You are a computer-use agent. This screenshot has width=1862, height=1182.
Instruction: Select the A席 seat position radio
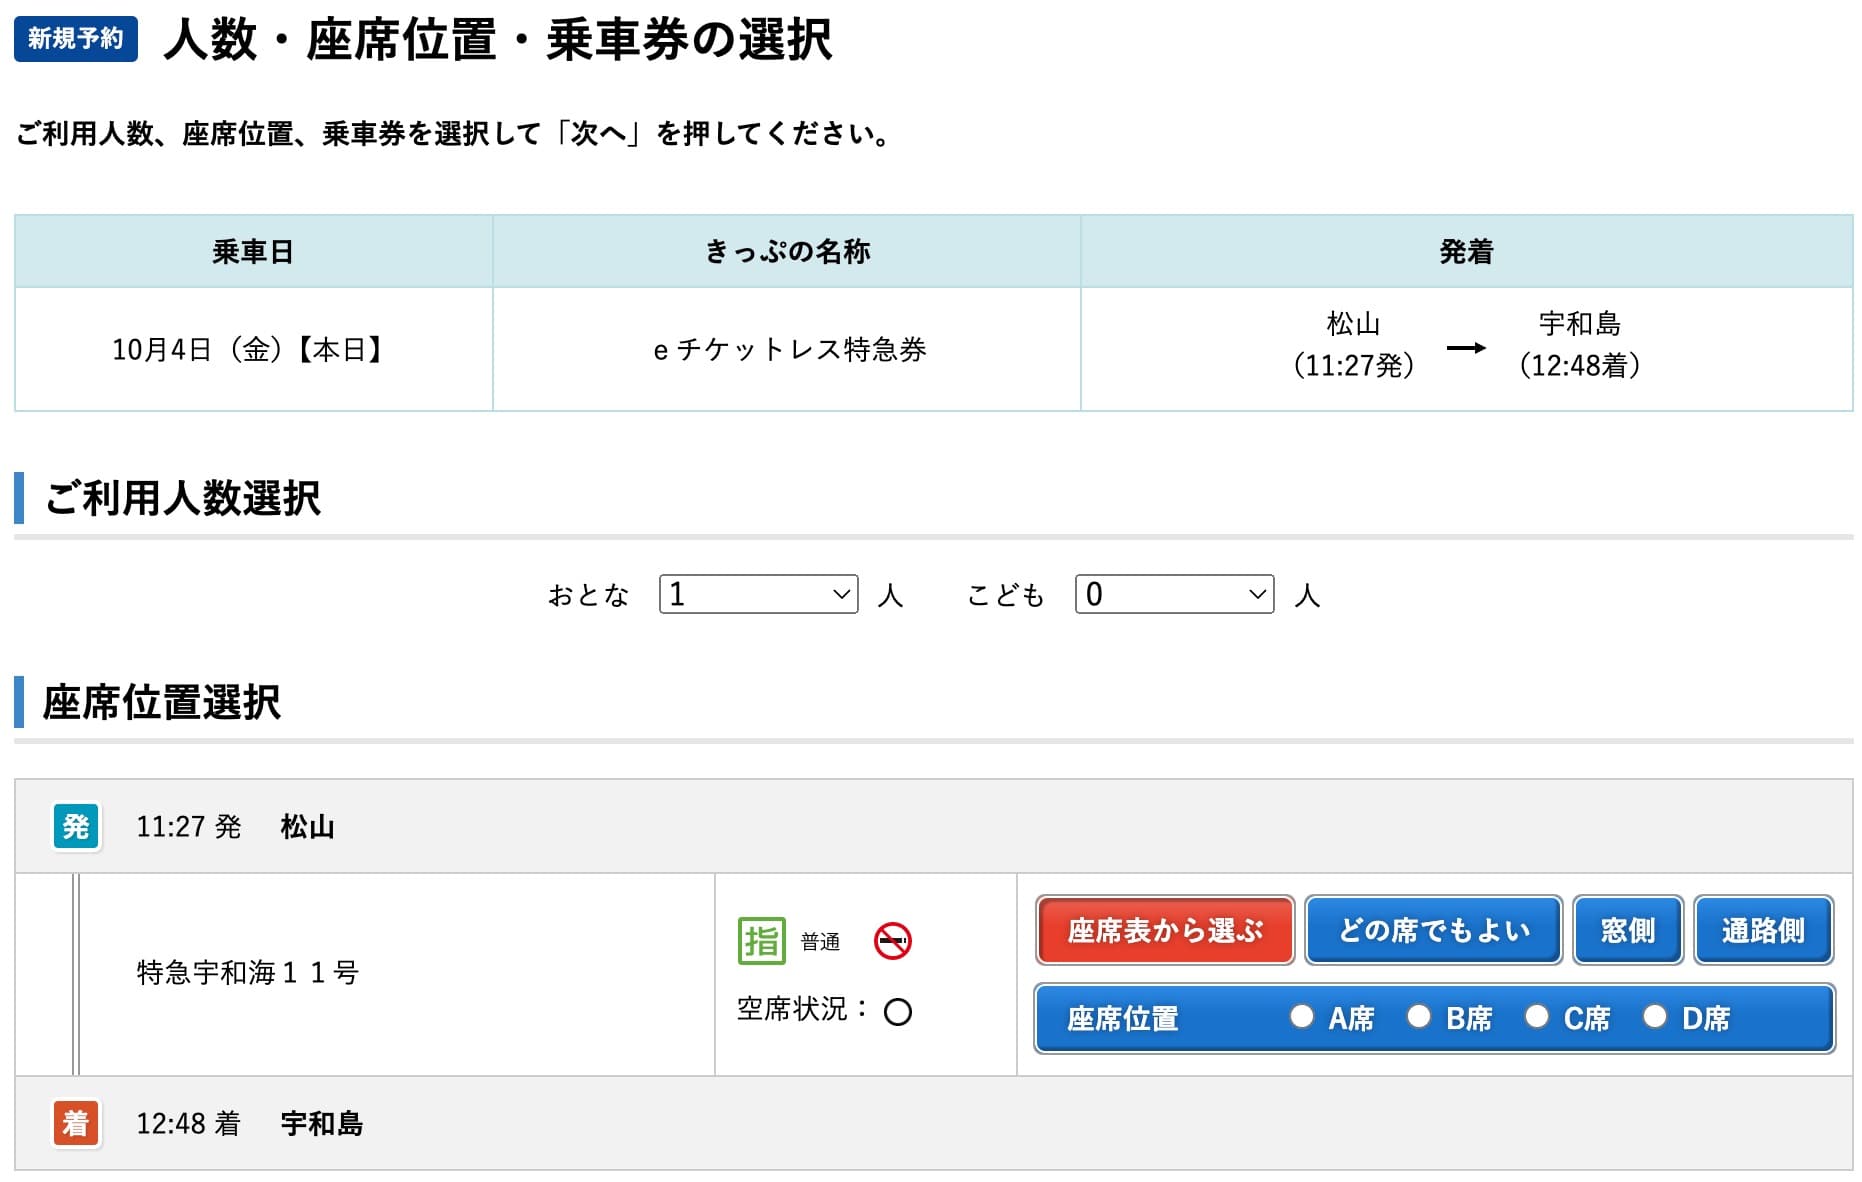1301,1017
